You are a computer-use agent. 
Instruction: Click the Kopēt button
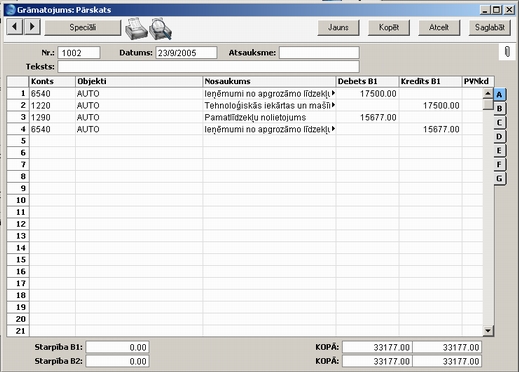[389, 27]
